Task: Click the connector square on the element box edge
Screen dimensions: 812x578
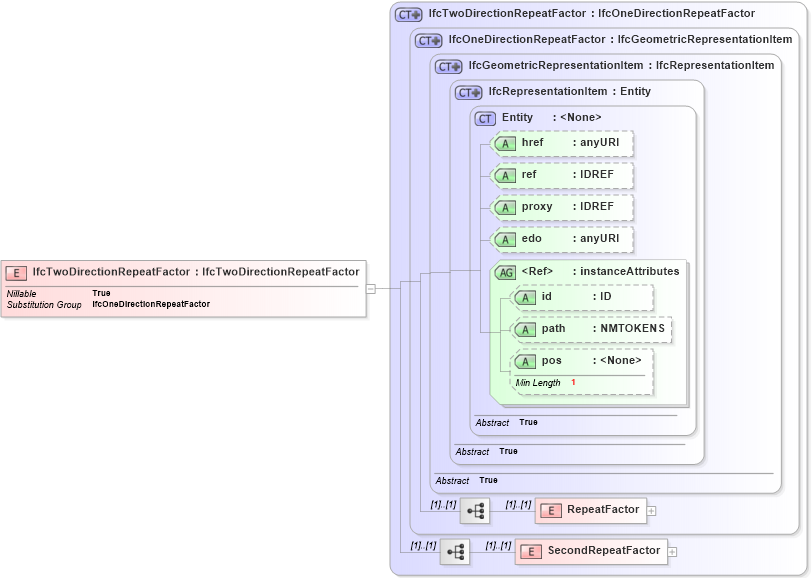Action: coord(371,290)
